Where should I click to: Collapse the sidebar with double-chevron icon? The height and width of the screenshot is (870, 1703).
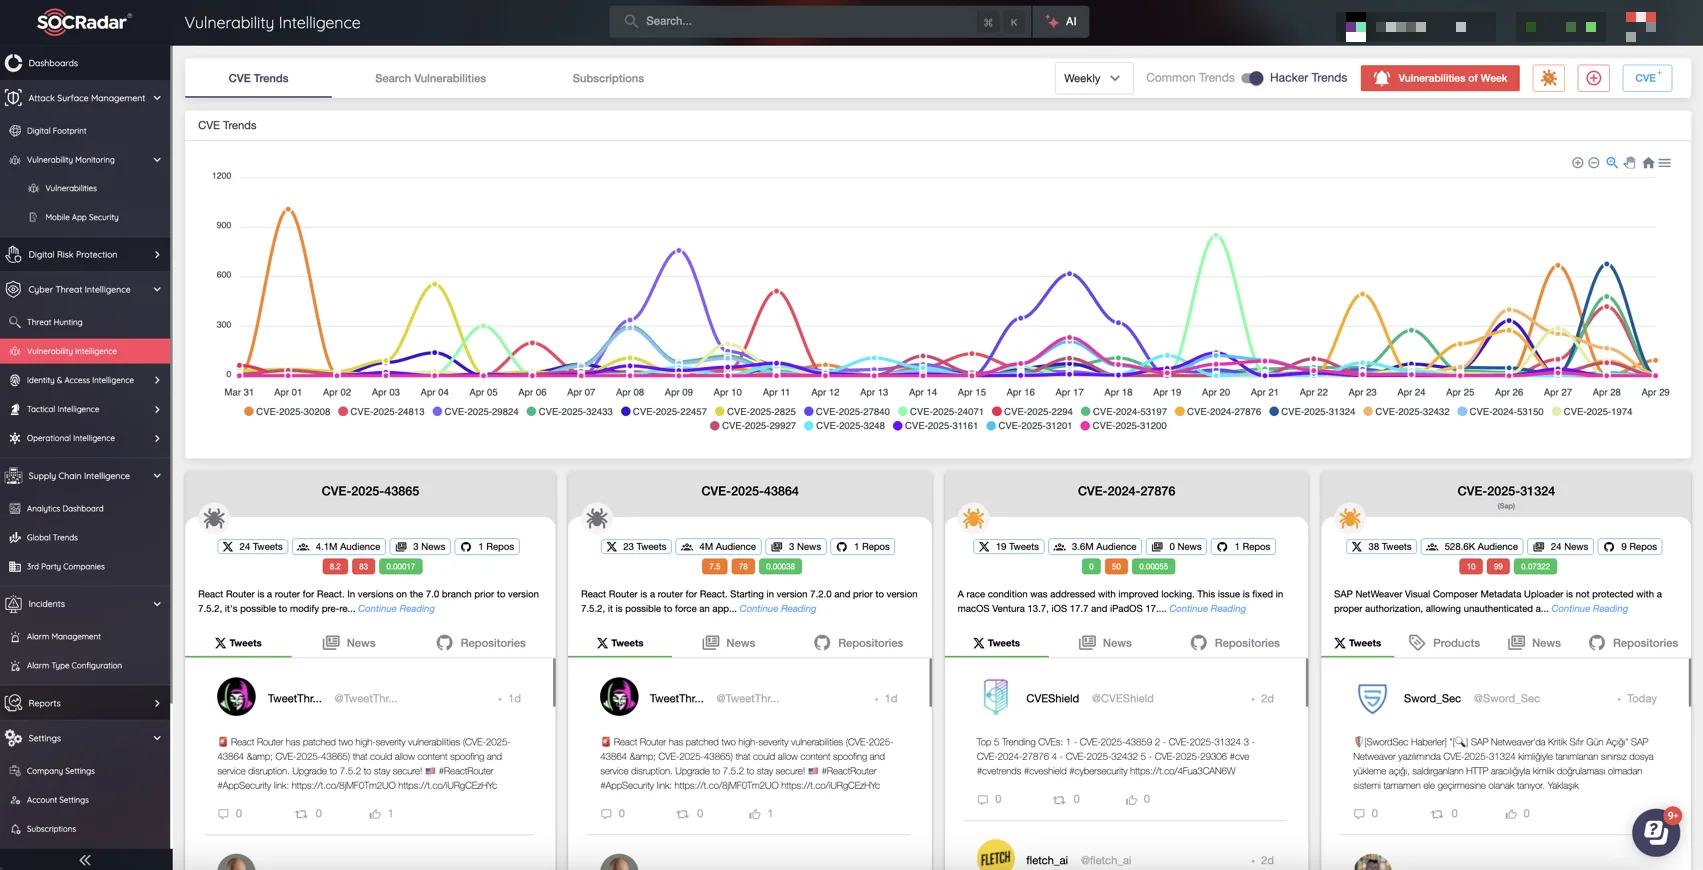(x=85, y=860)
